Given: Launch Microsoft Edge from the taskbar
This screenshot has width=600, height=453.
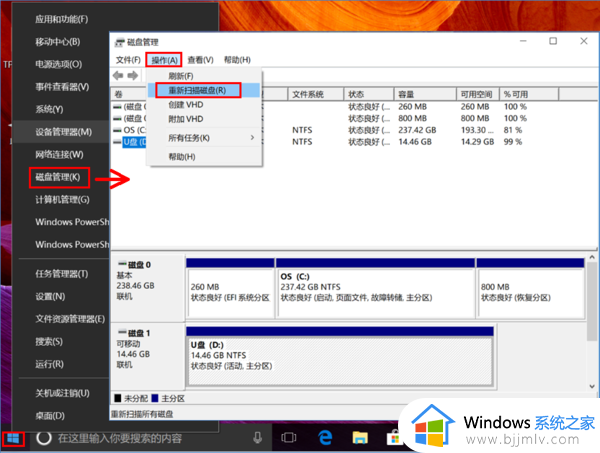Looking at the screenshot, I should point(325,438).
